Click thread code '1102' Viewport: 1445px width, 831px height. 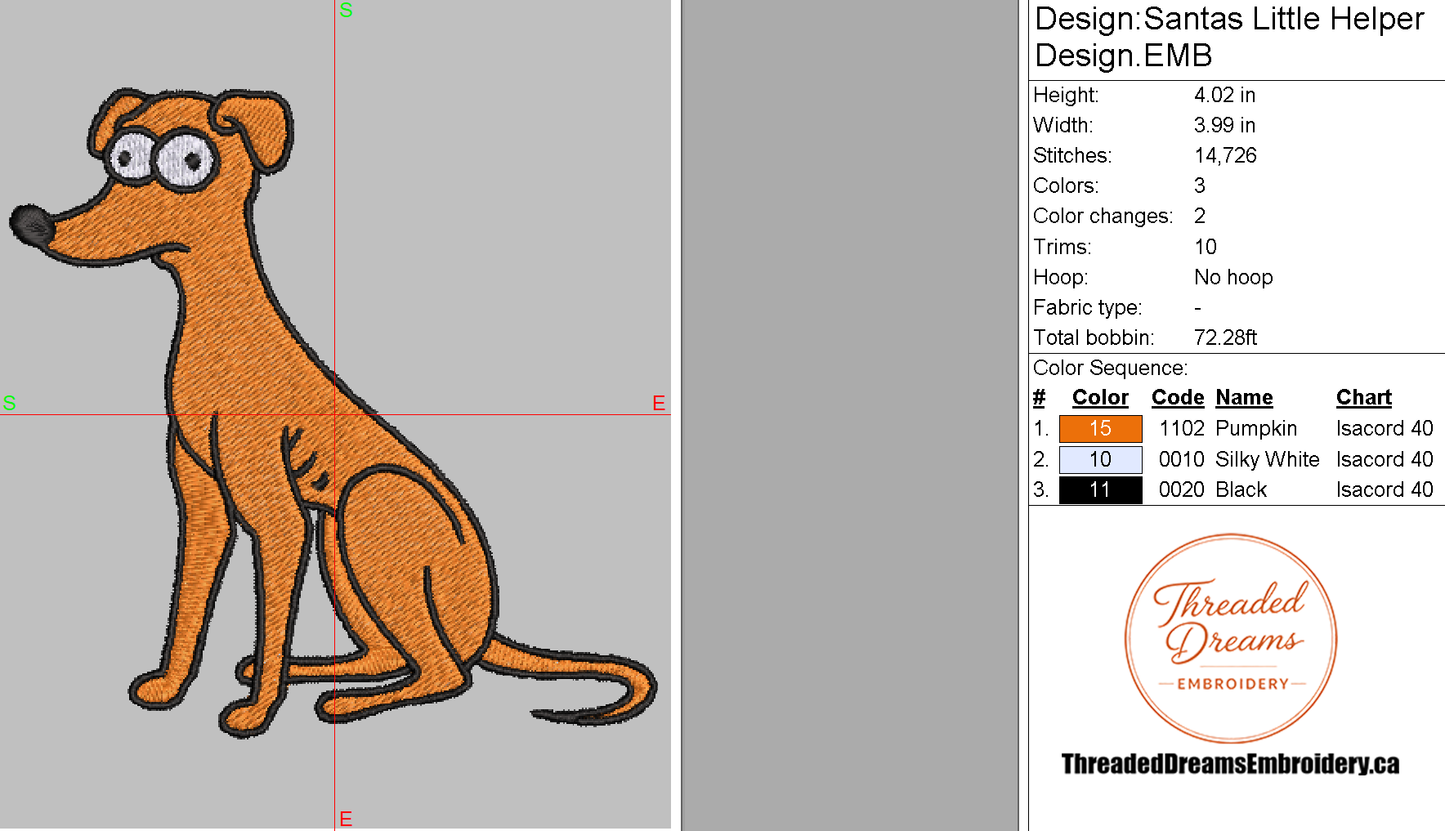coord(1181,429)
